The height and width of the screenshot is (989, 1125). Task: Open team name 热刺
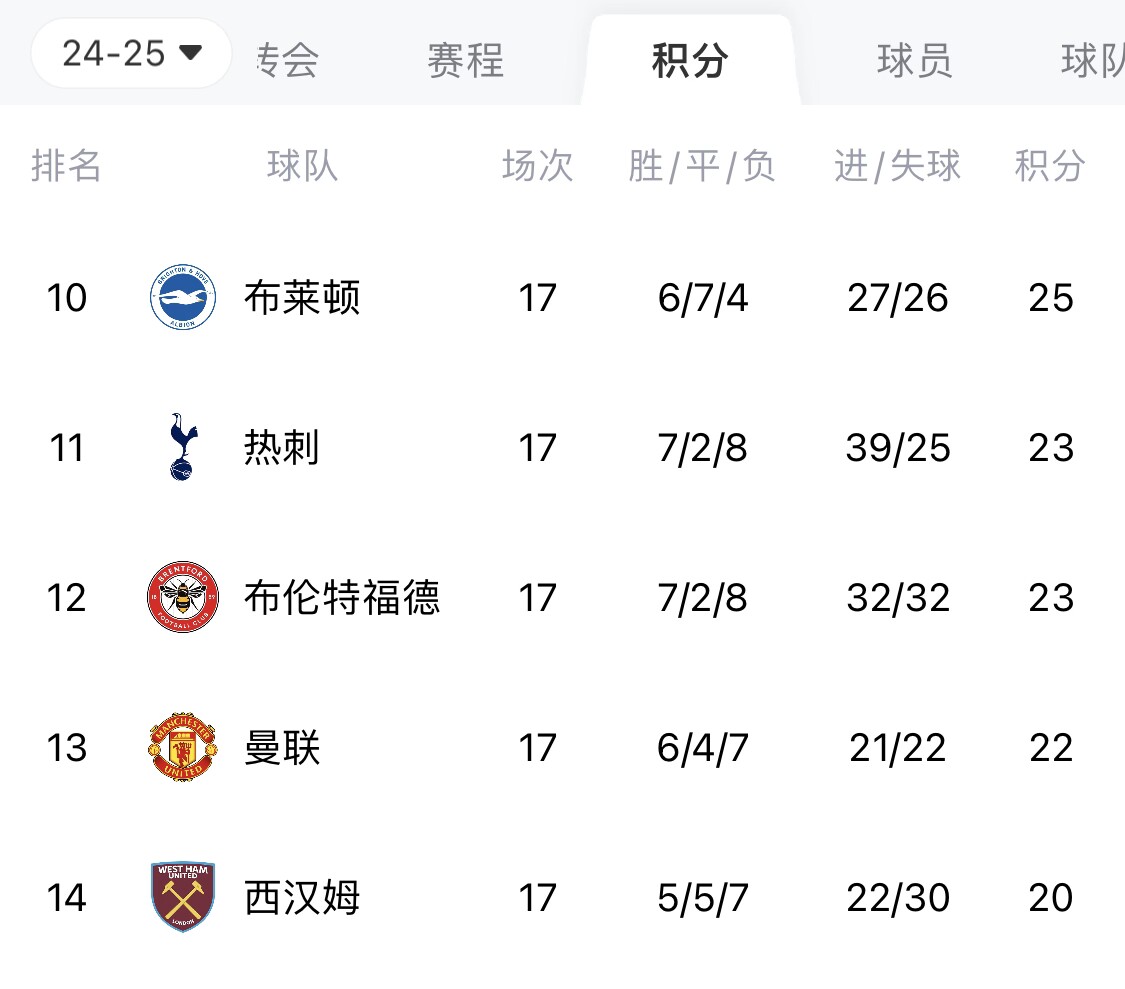point(281,447)
